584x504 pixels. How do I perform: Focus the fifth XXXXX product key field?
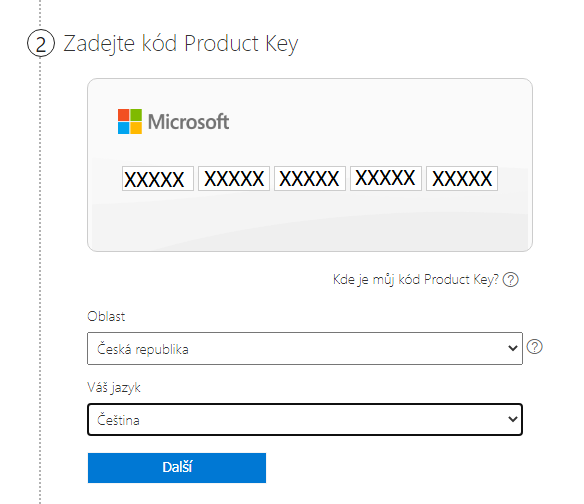click(x=462, y=179)
